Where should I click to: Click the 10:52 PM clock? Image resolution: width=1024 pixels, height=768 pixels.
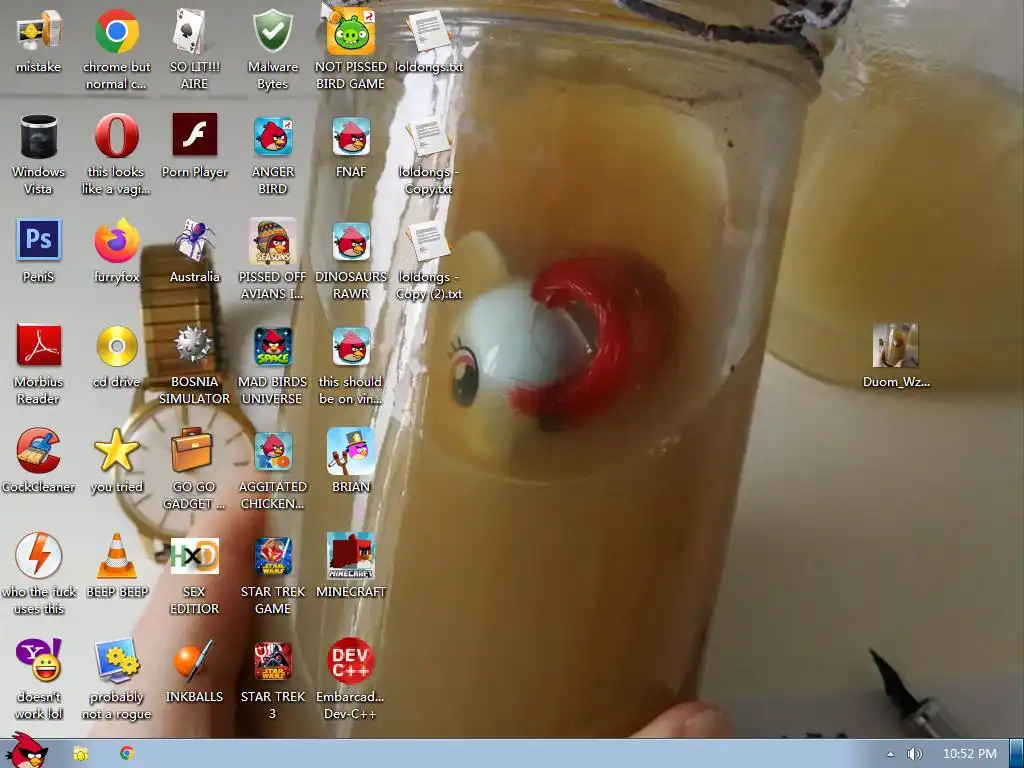pos(970,754)
